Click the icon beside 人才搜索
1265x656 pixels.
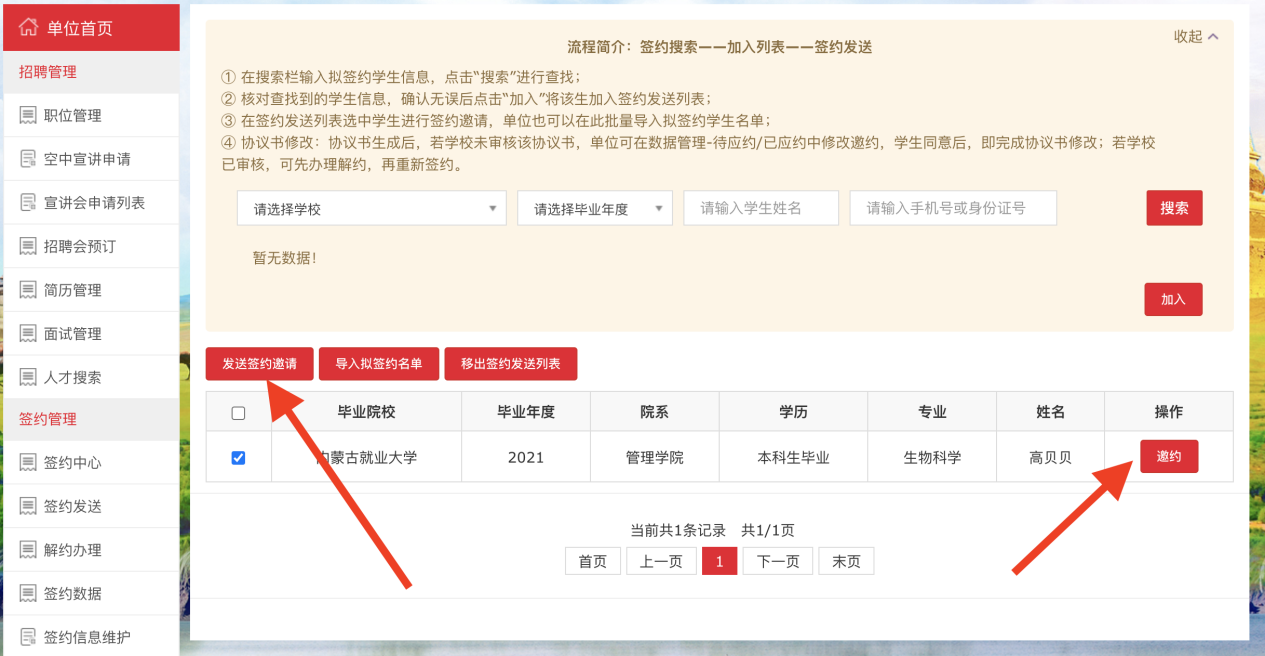[28, 377]
